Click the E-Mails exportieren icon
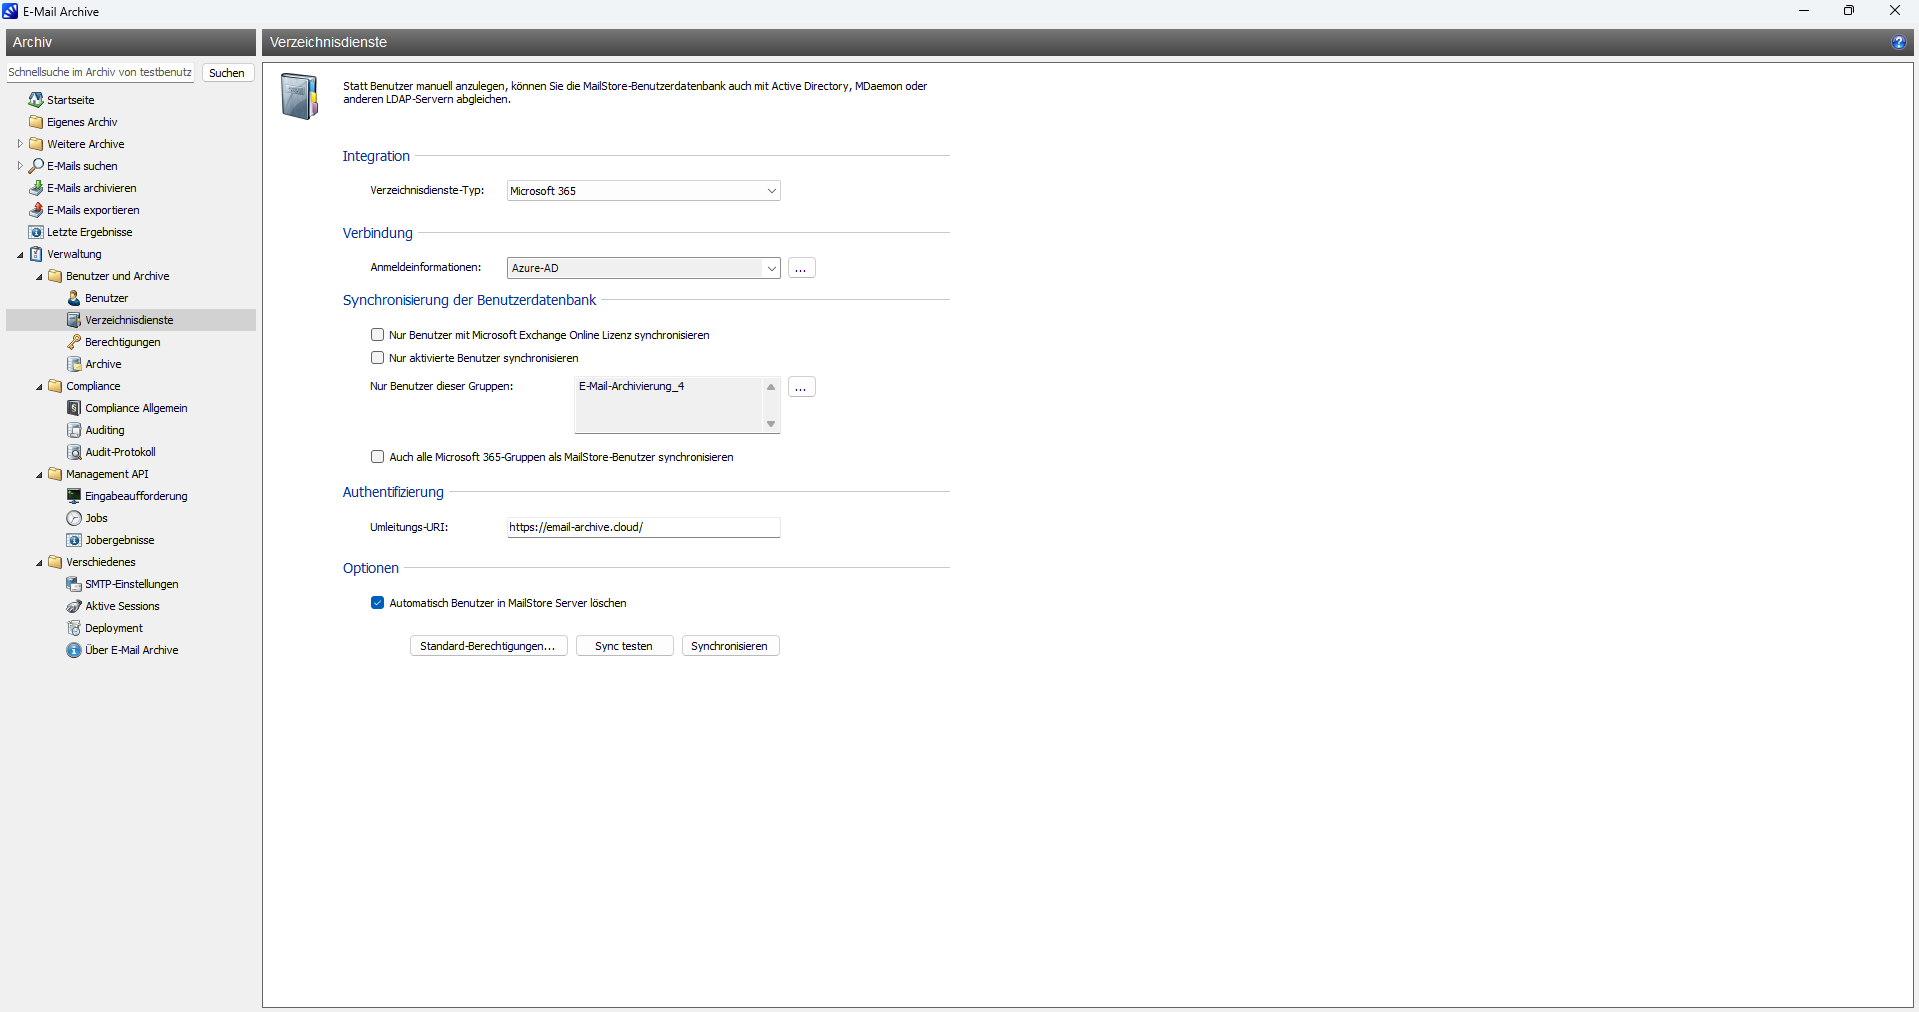 (36, 210)
